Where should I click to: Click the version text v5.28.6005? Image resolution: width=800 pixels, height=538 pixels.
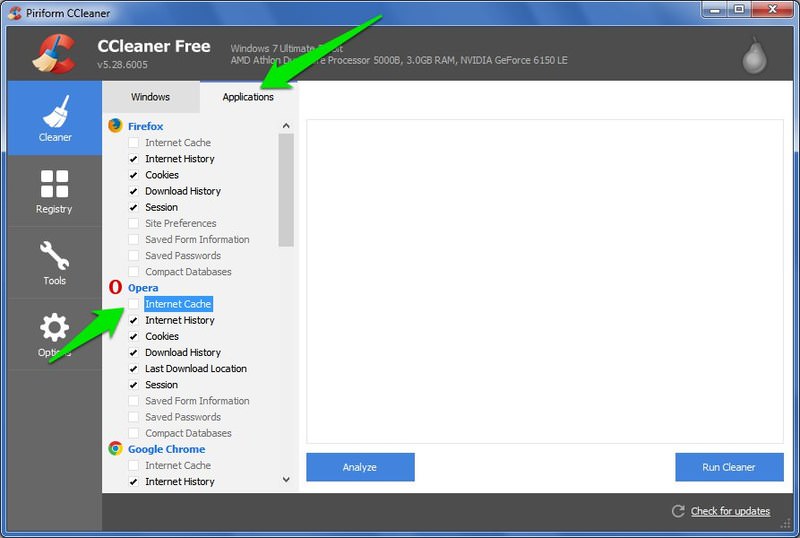(x=122, y=65)
